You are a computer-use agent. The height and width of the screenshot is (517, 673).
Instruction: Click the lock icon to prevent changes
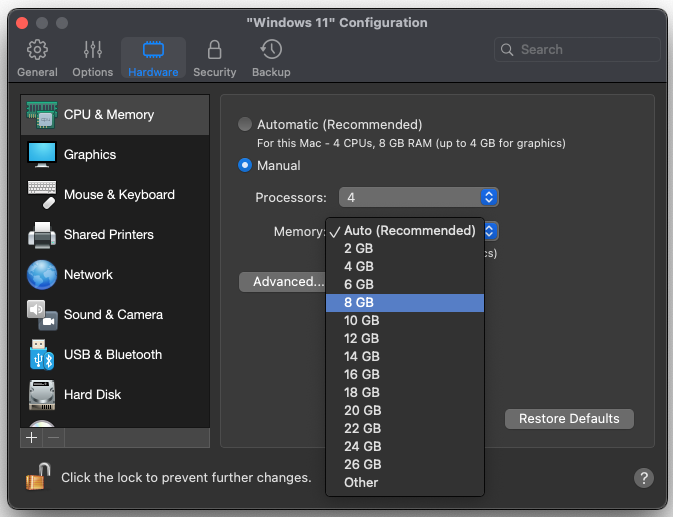pyautogui.click(x=38, y=477)
